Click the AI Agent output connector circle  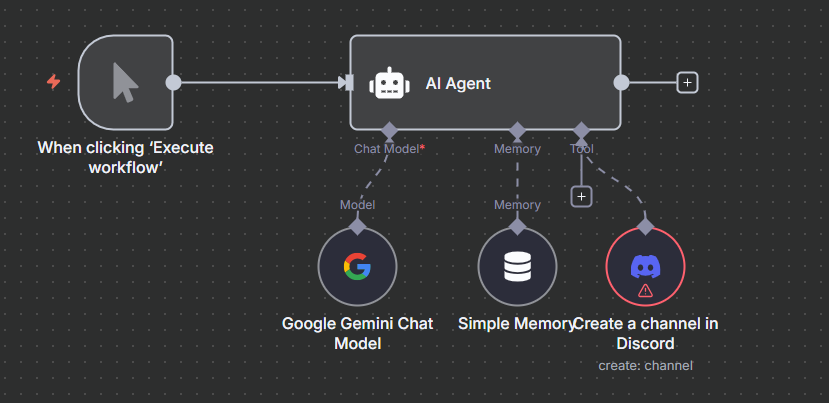point(621,83)
